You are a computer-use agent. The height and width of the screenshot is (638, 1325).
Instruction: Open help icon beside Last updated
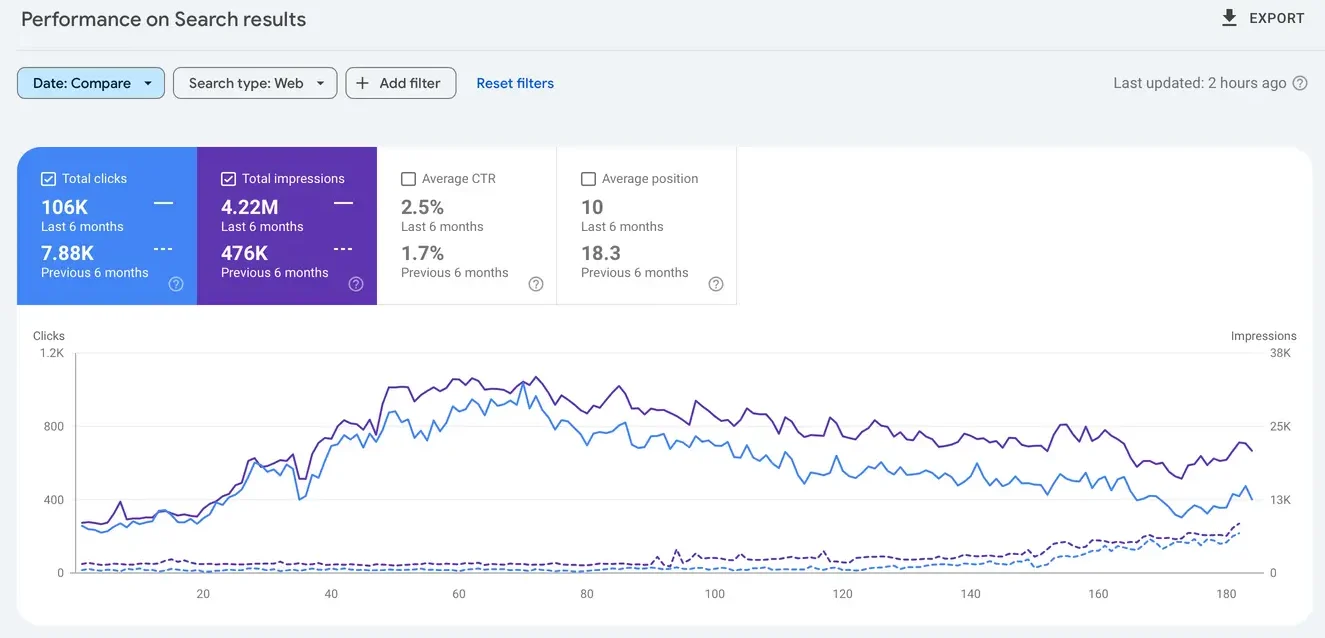coord(1300,83)
